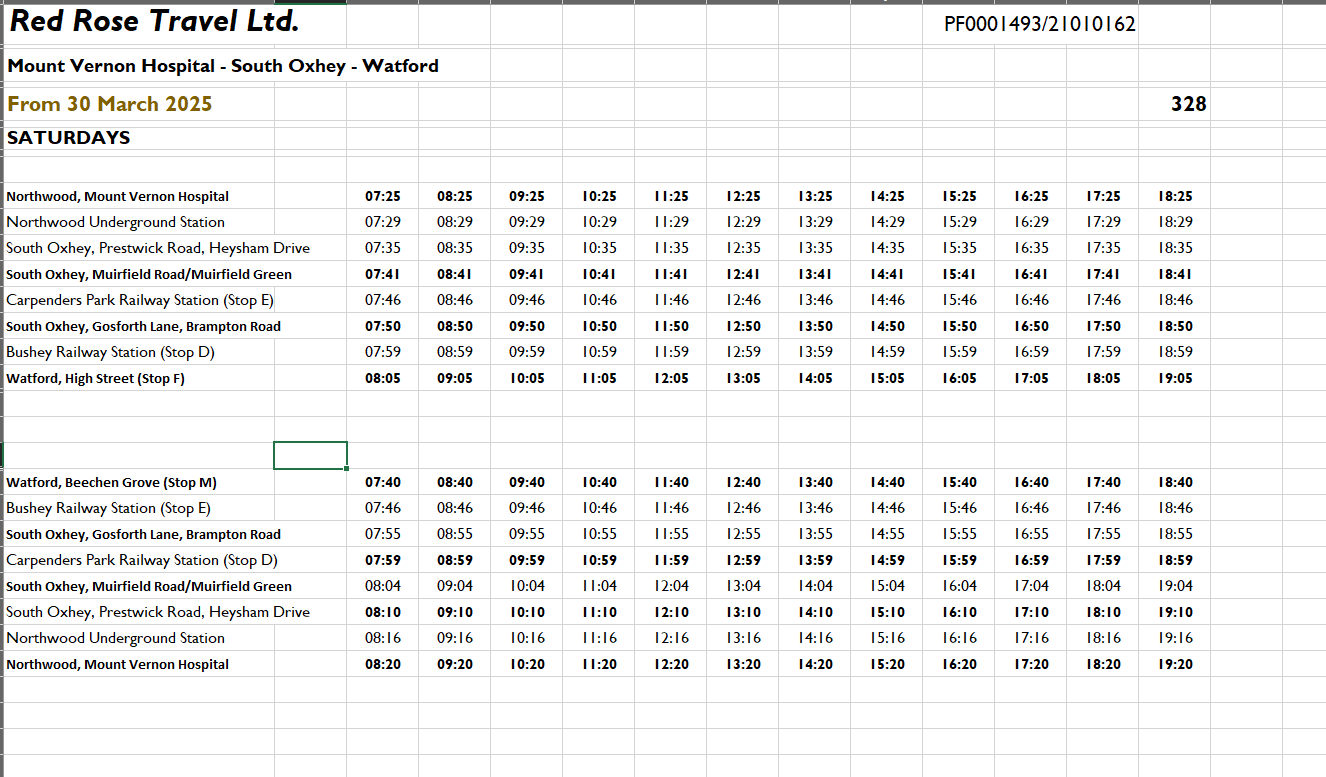
Task: Click 07:40 in Watford, Beechen Grove row
Action: (383, 482)
